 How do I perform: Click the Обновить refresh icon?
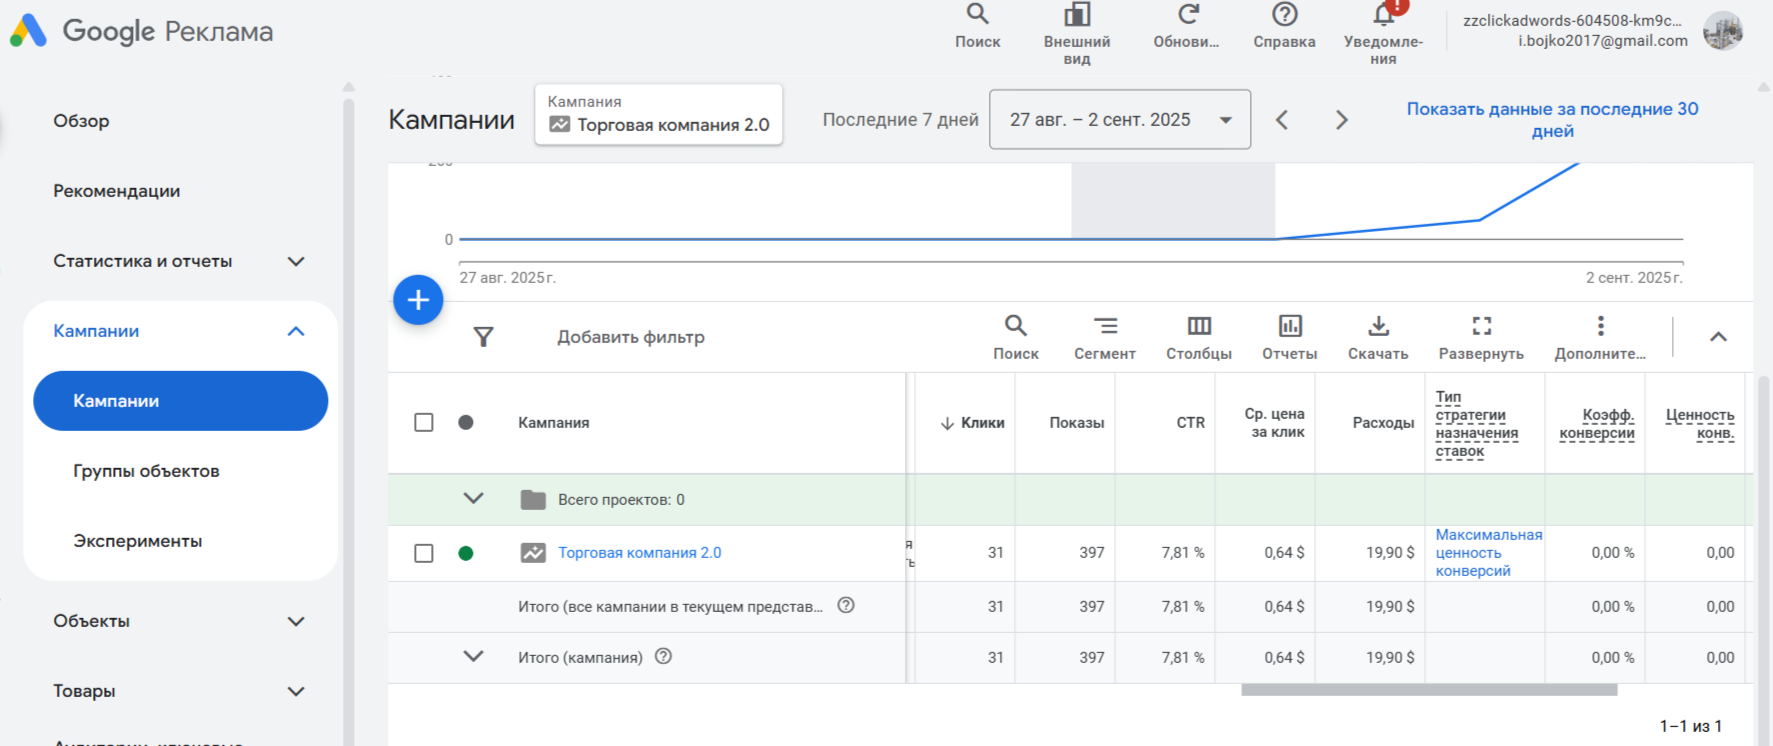tap(1187, 14)
